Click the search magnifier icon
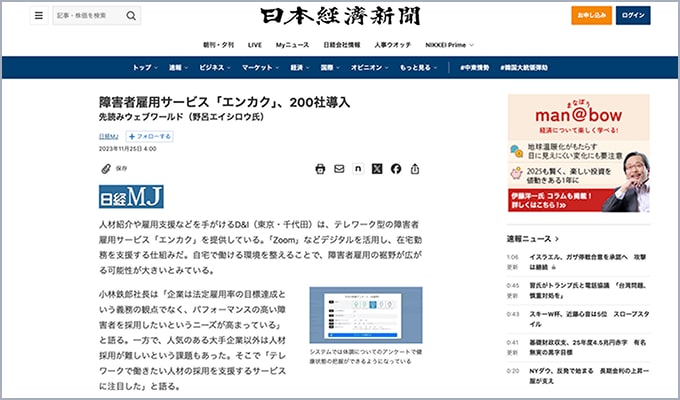The width and height of the screenshot is (680, 400). 133,16
